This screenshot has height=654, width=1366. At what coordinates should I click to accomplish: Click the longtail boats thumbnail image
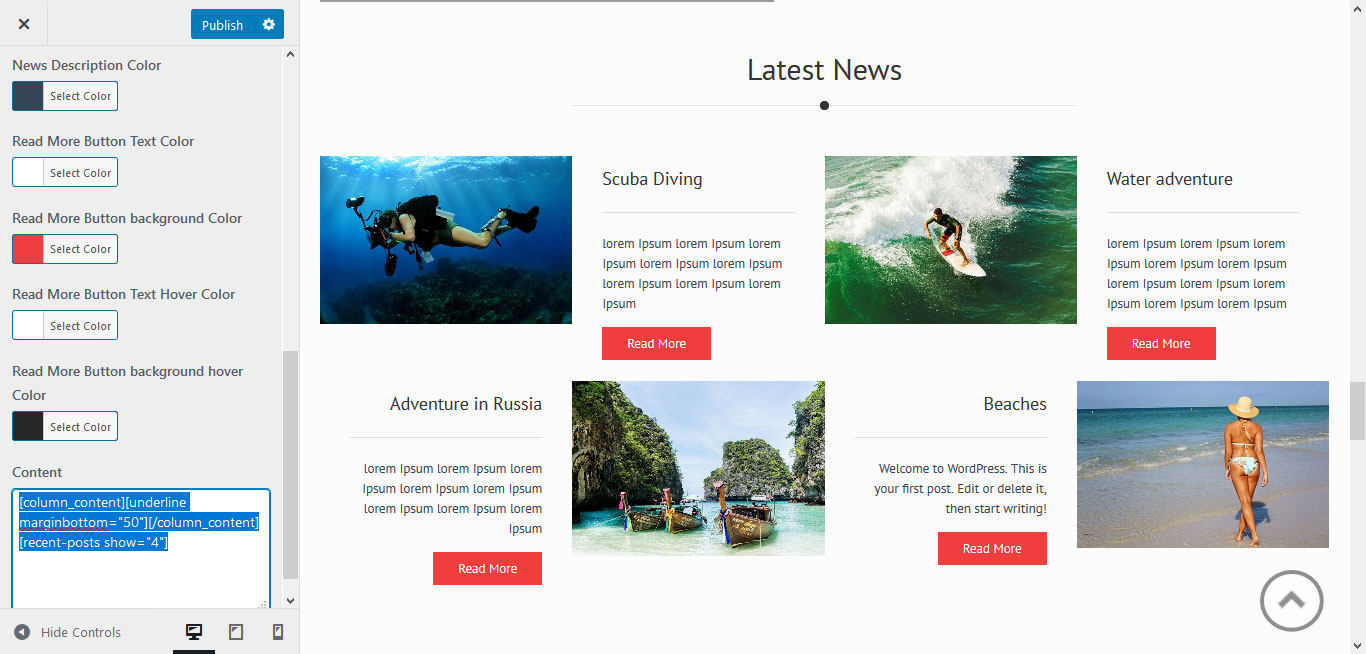pos(698,468)
